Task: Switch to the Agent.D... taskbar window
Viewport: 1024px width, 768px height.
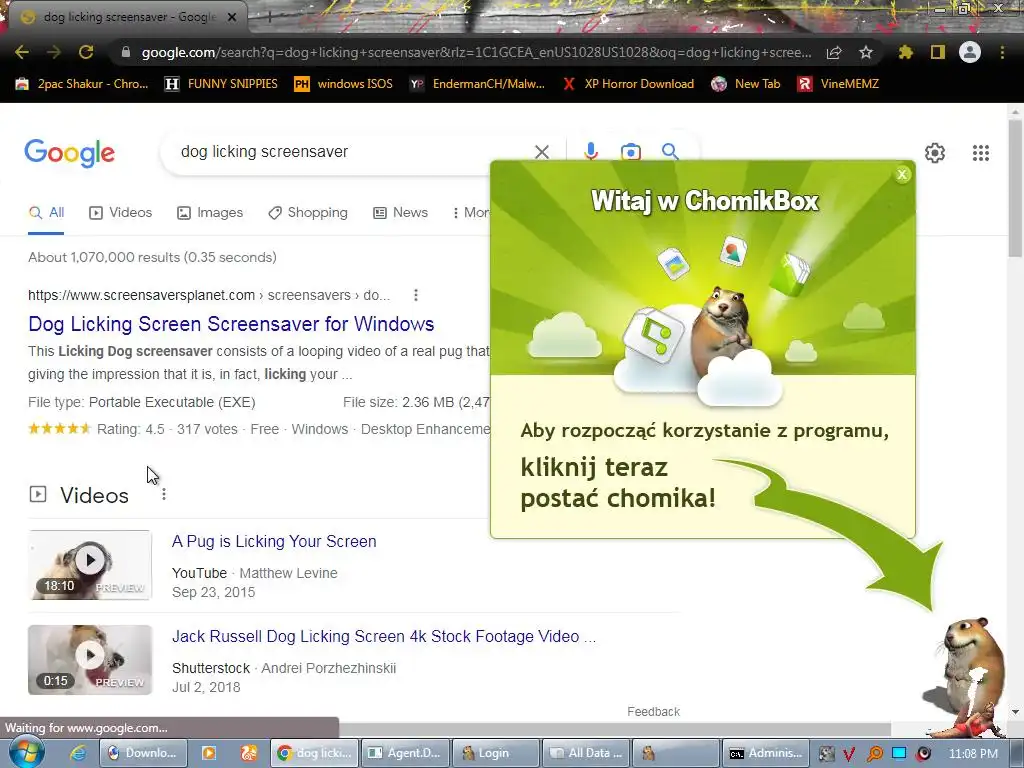Action: point(406,753)
